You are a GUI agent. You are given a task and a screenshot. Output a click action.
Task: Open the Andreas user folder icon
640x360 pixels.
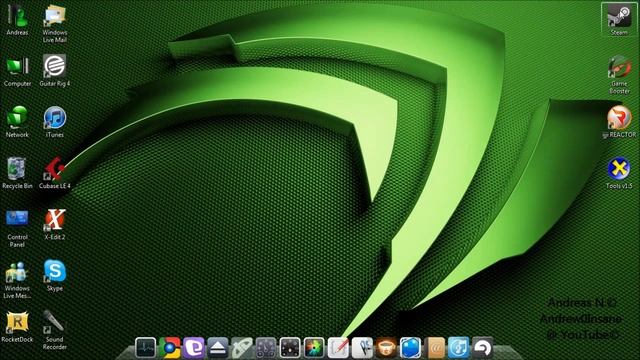17,16
